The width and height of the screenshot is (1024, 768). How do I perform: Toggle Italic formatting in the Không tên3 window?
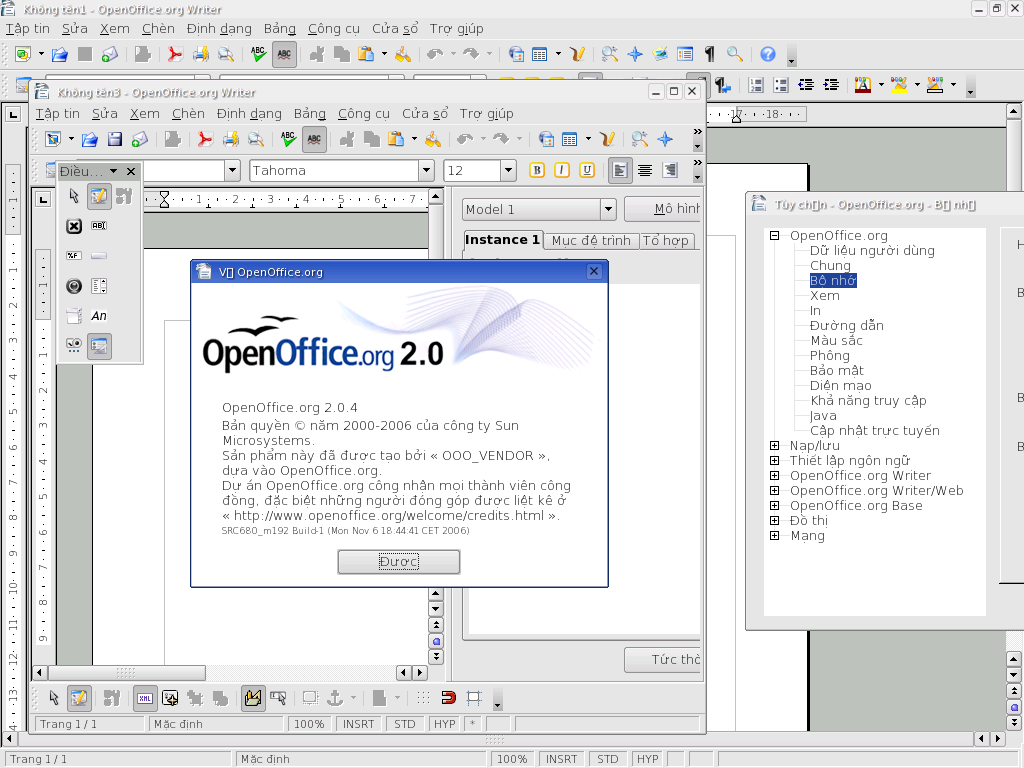pyautogui.click(x=562, y=170)
